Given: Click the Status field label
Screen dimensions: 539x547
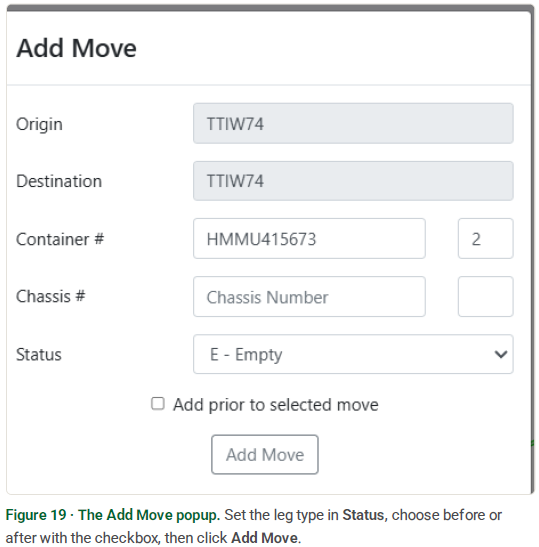Looking at the screenshot, I should click(x=39, y=354).
